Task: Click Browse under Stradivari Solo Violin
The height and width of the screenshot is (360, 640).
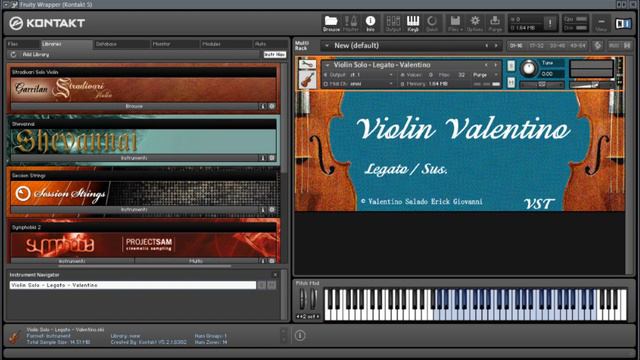Action: point(134,106)
